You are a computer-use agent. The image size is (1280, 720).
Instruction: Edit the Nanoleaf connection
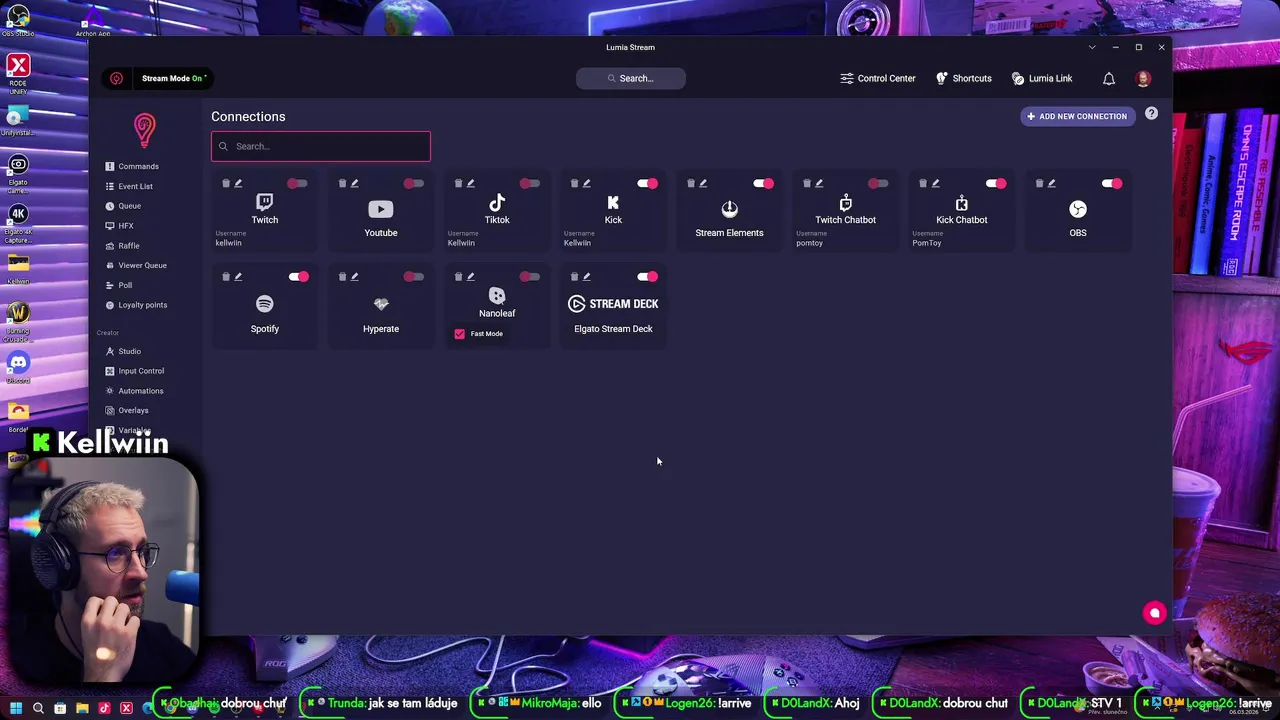tap(470, 276)
